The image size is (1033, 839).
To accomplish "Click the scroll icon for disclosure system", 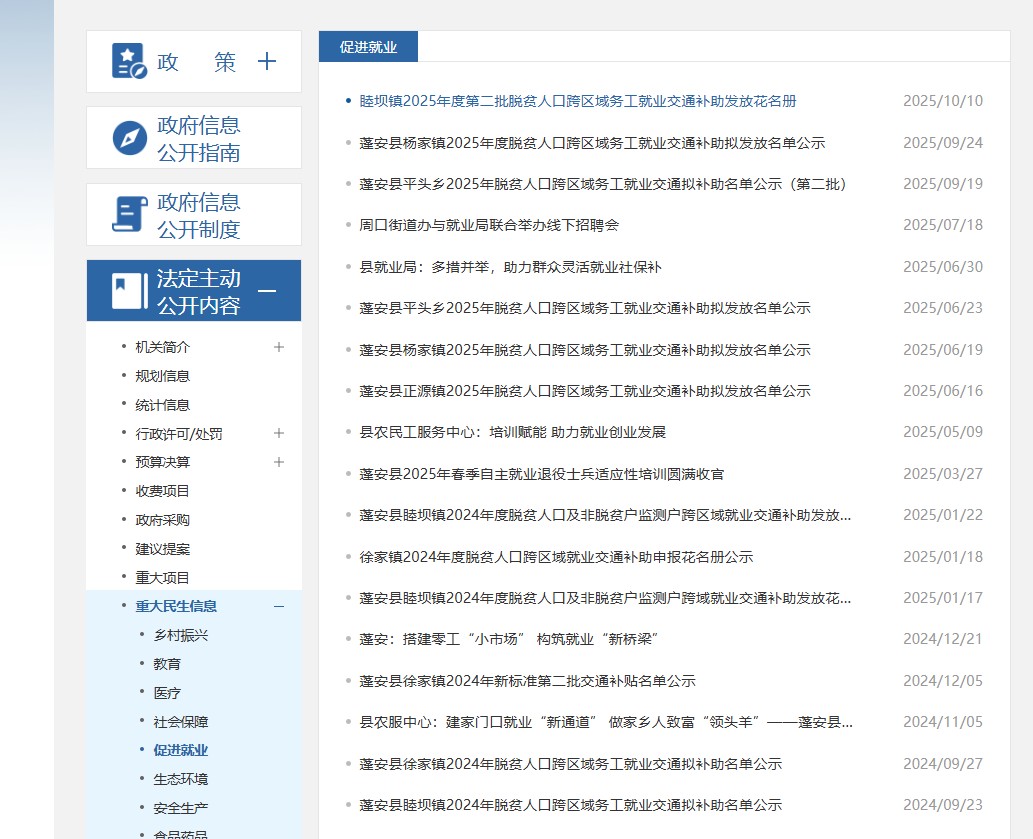I will point(129,215).
